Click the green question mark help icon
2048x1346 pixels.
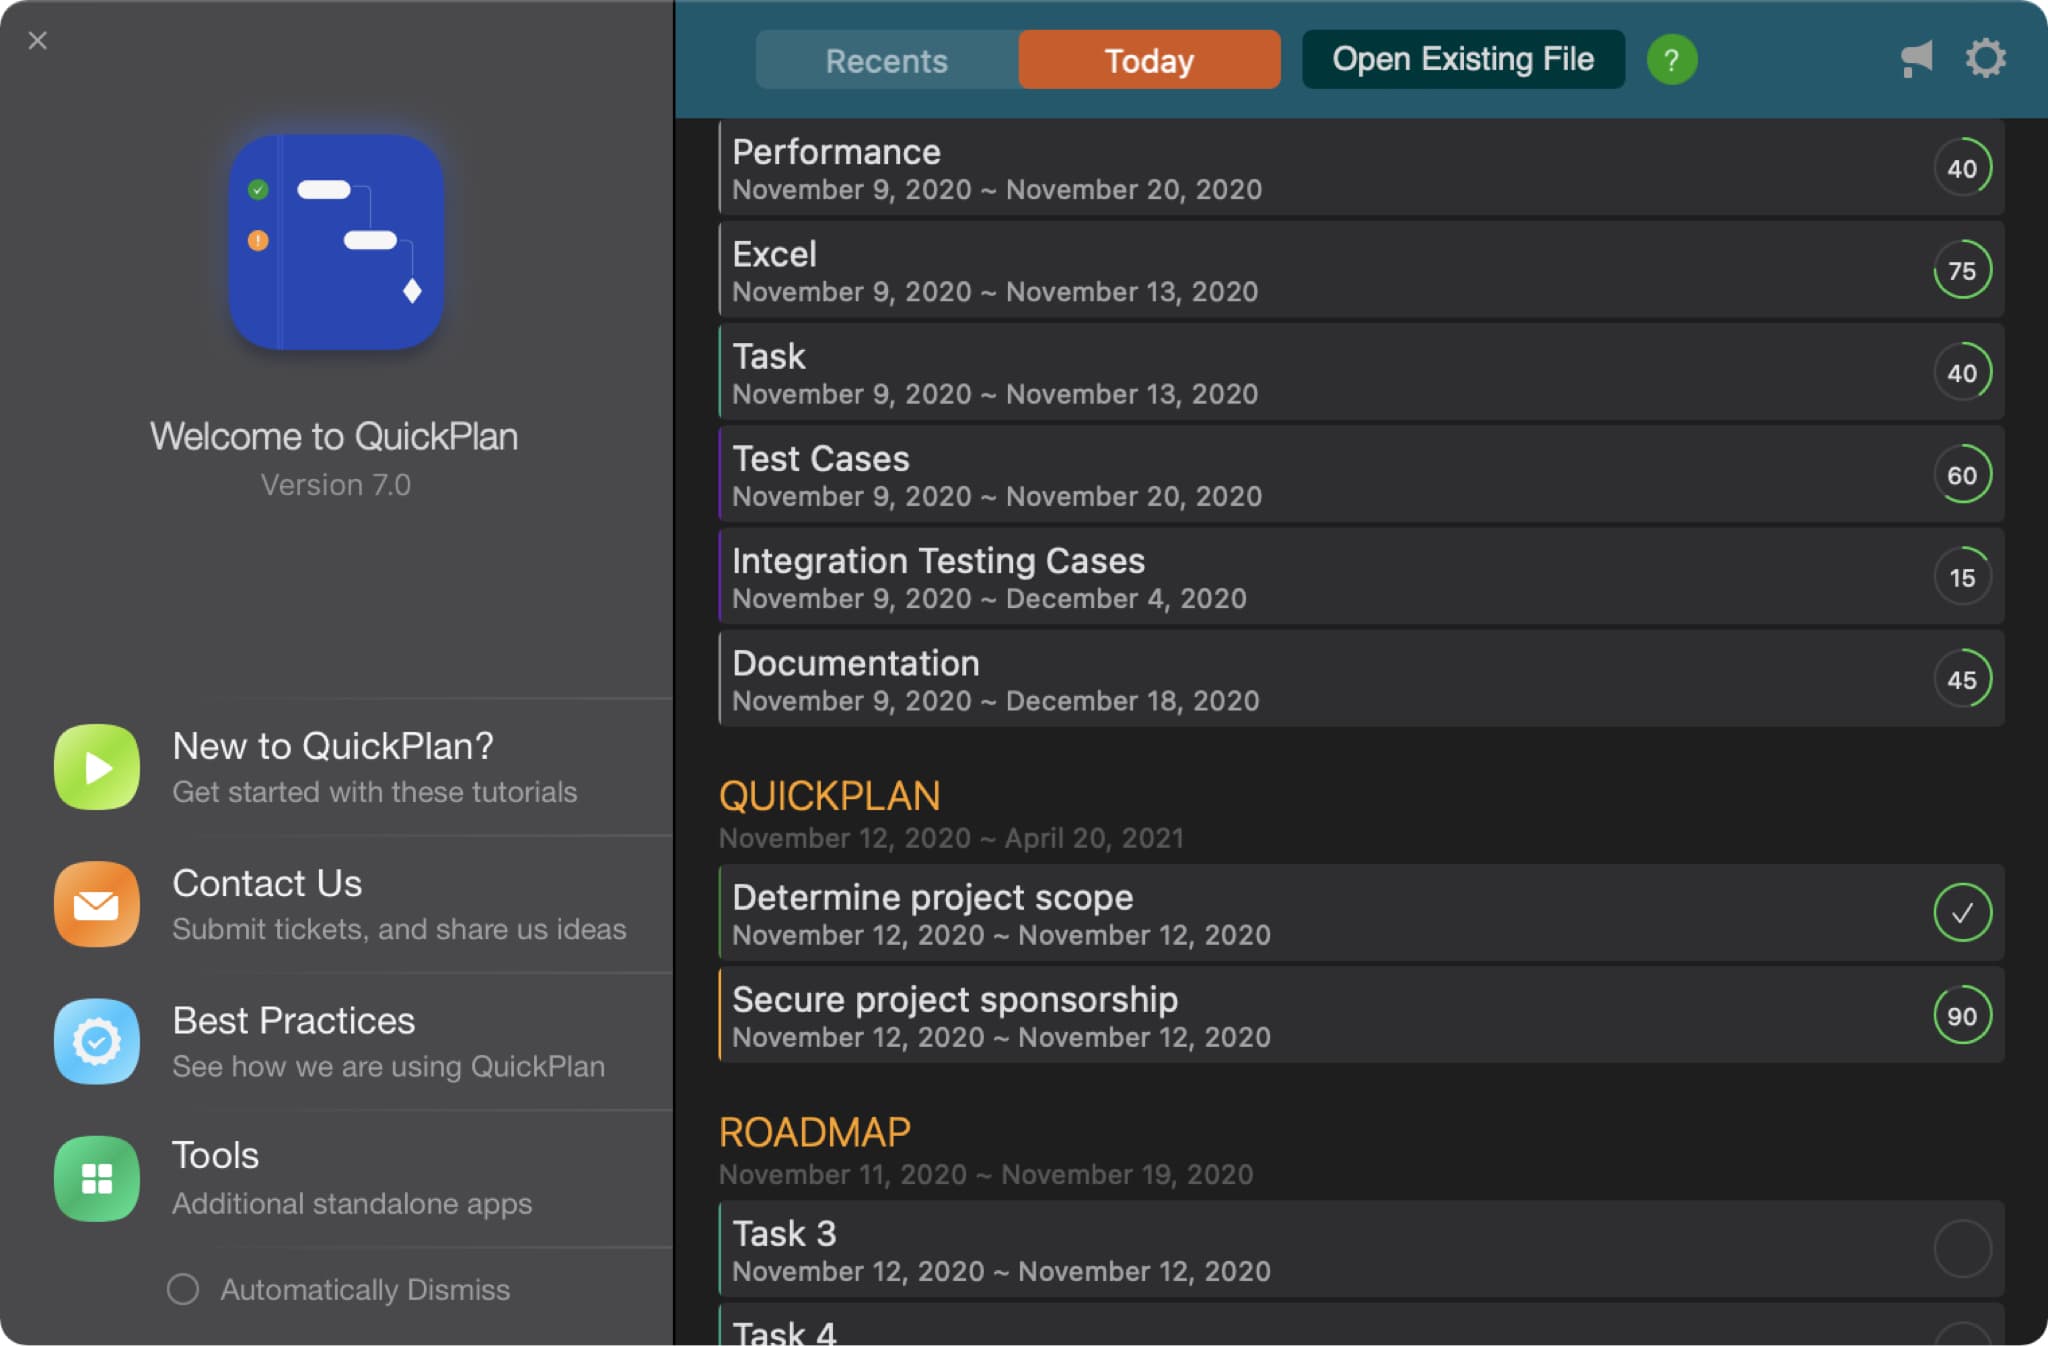[x=1671, y=60]
